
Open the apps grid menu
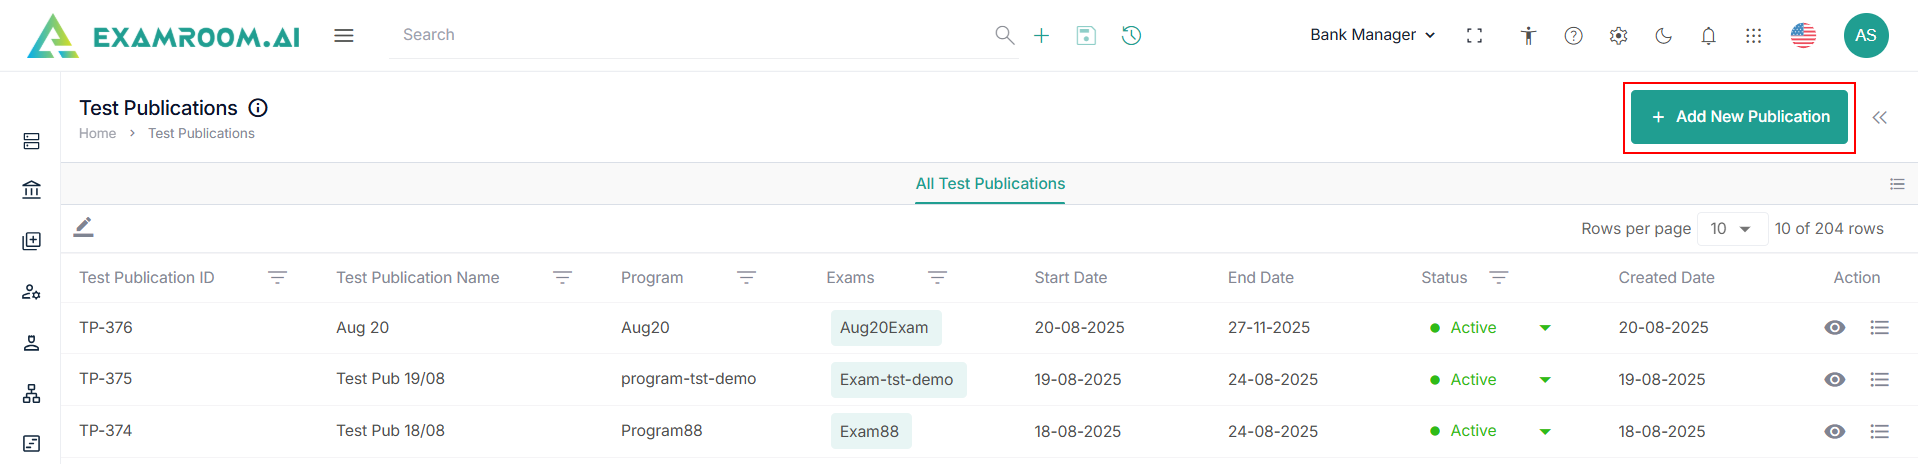pyautogui.click(x=1753, y=36)
